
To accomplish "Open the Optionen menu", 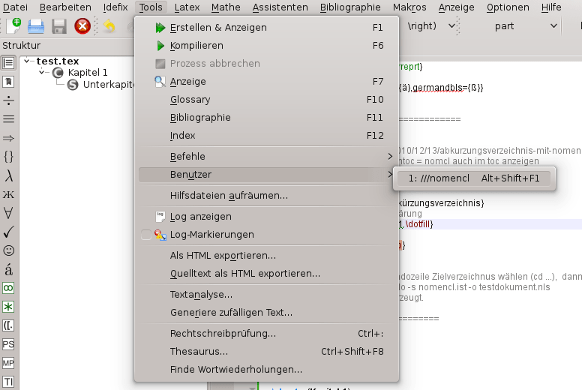I will tap(507, 7).
